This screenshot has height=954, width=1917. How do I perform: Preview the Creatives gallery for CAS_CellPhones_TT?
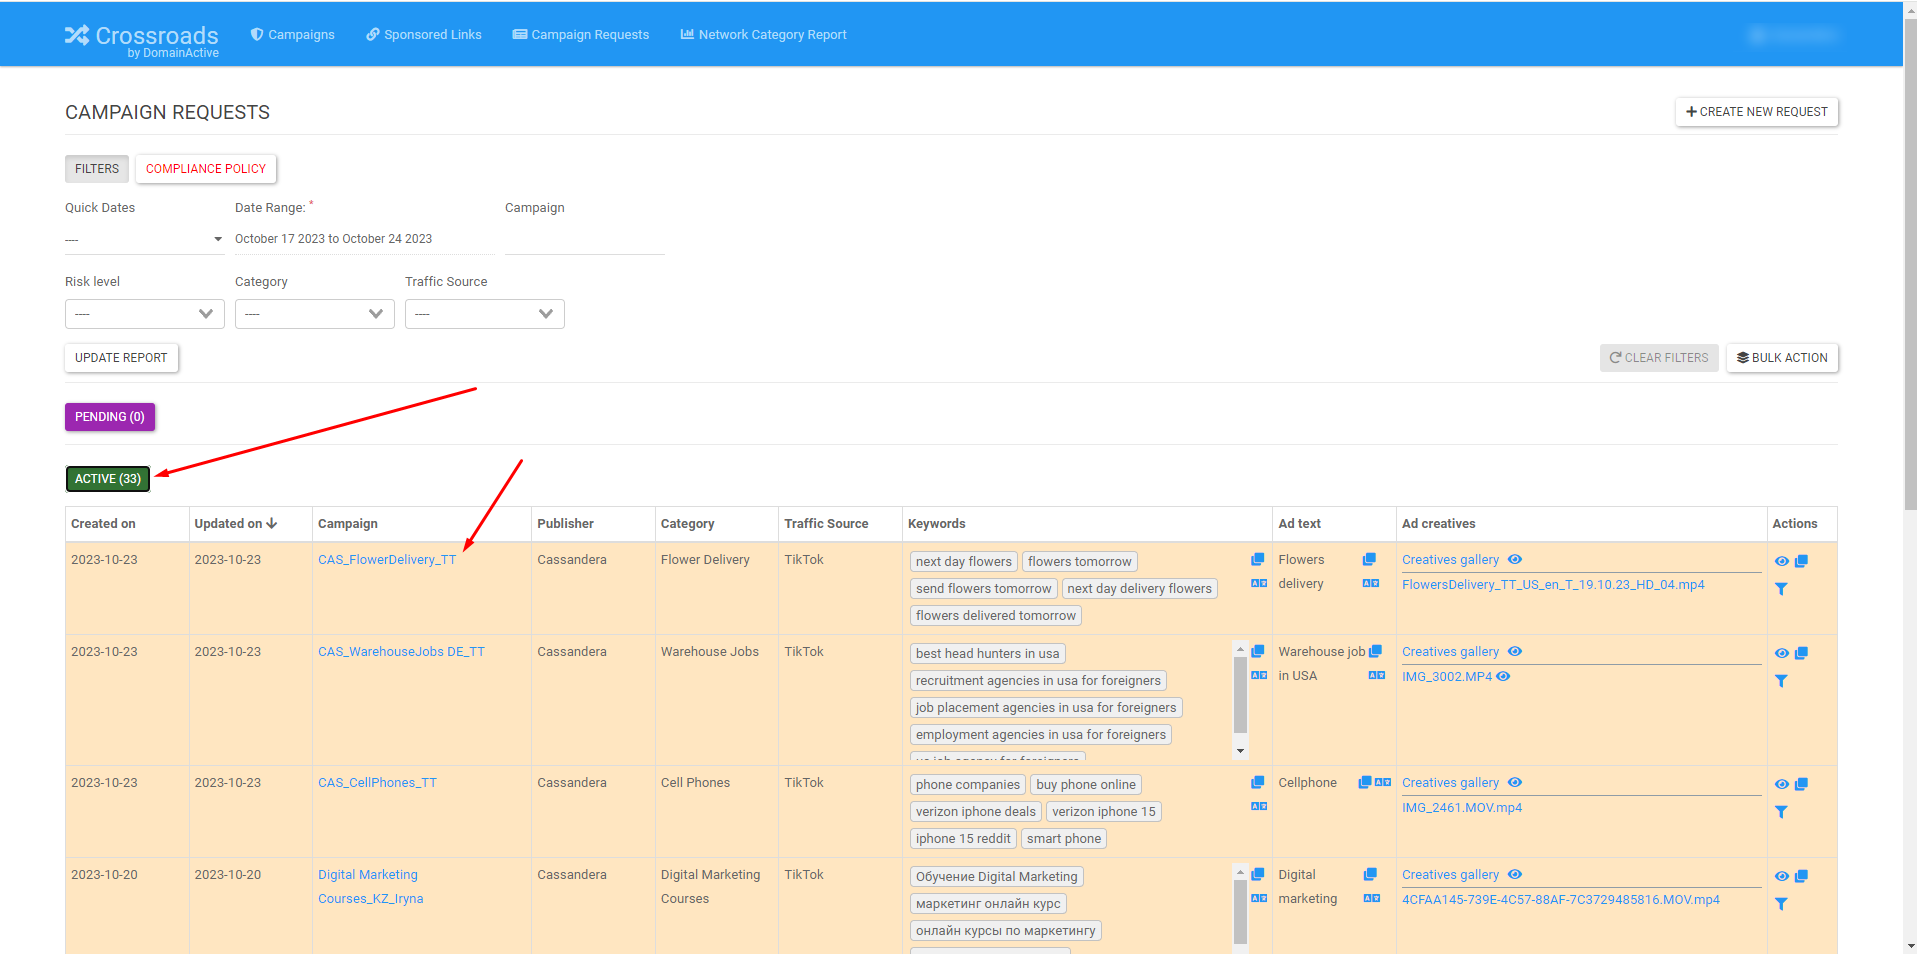[1515, 782]
